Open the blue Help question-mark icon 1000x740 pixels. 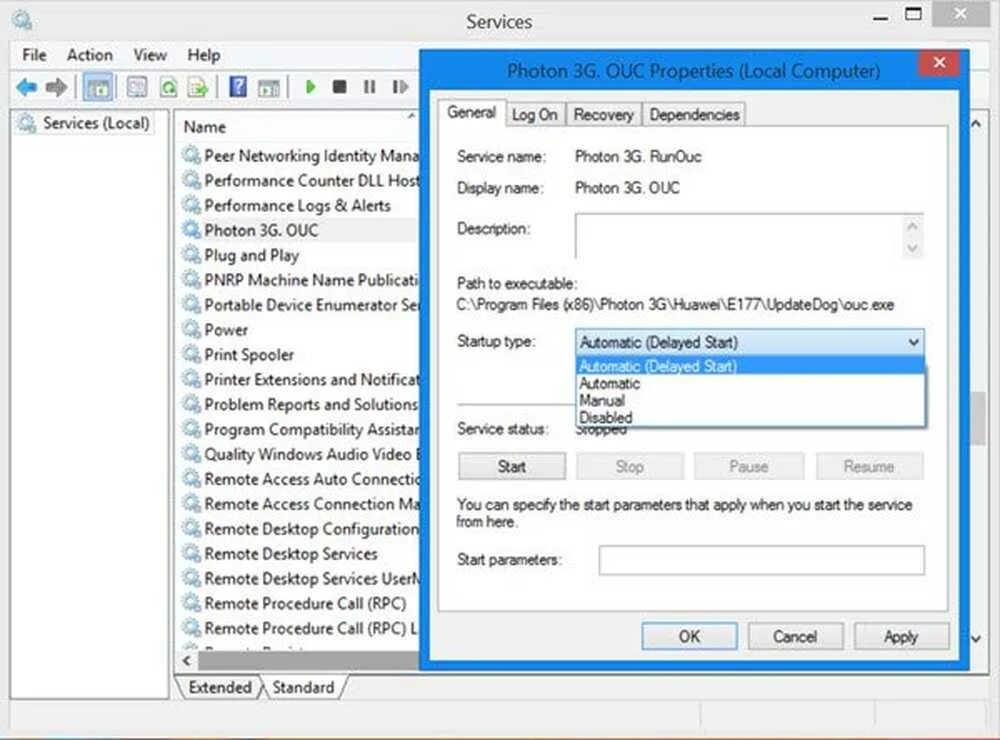tap(238, 87)
